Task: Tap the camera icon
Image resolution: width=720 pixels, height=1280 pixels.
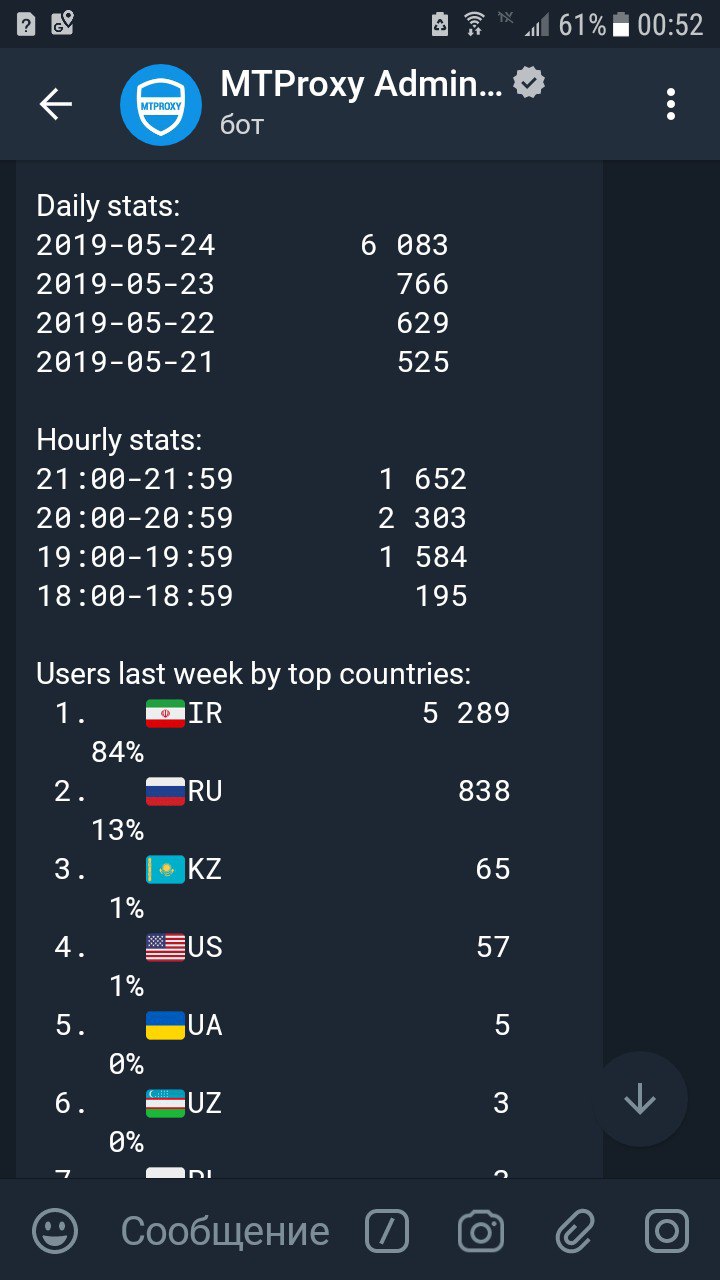Action: coord(481,1231)
